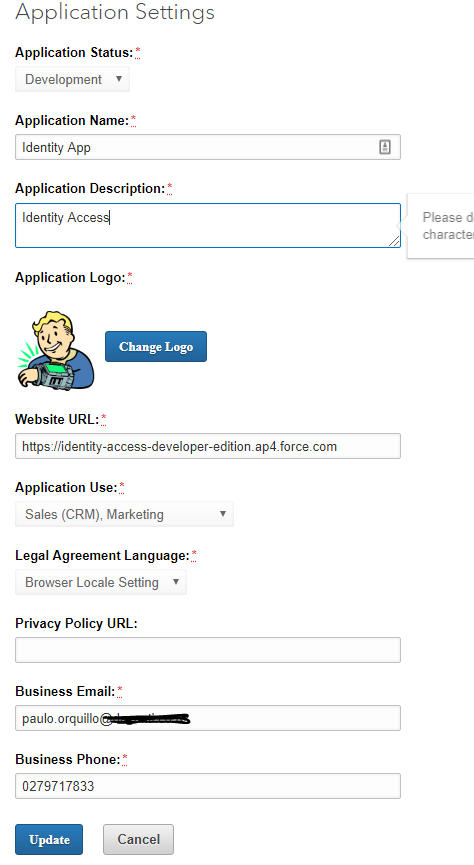The image size is (474, 865).
Task: Click the description hint tooltip box
Action: pyautogui.click(x=441, y=226)
